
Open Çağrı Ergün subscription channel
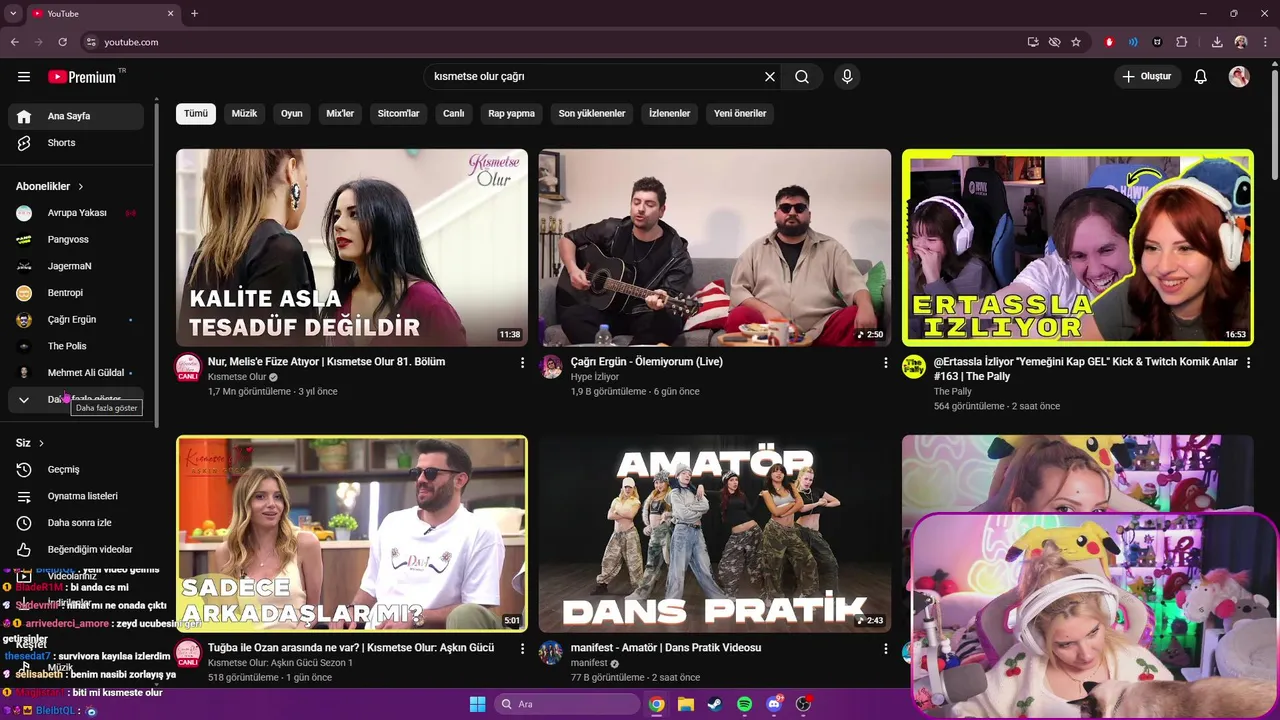76,320
